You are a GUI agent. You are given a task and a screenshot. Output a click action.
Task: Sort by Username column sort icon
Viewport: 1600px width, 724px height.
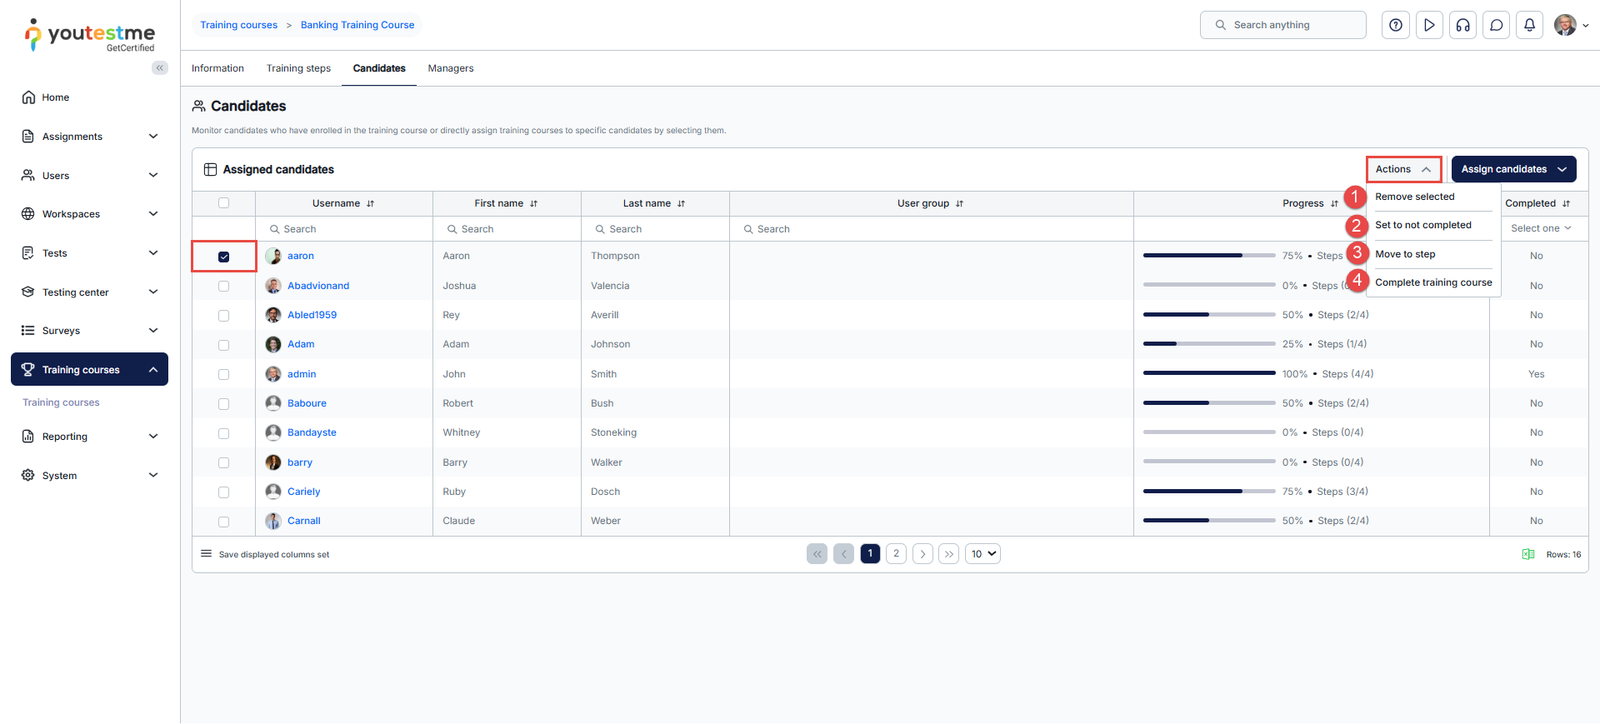(x=370, y=204)
